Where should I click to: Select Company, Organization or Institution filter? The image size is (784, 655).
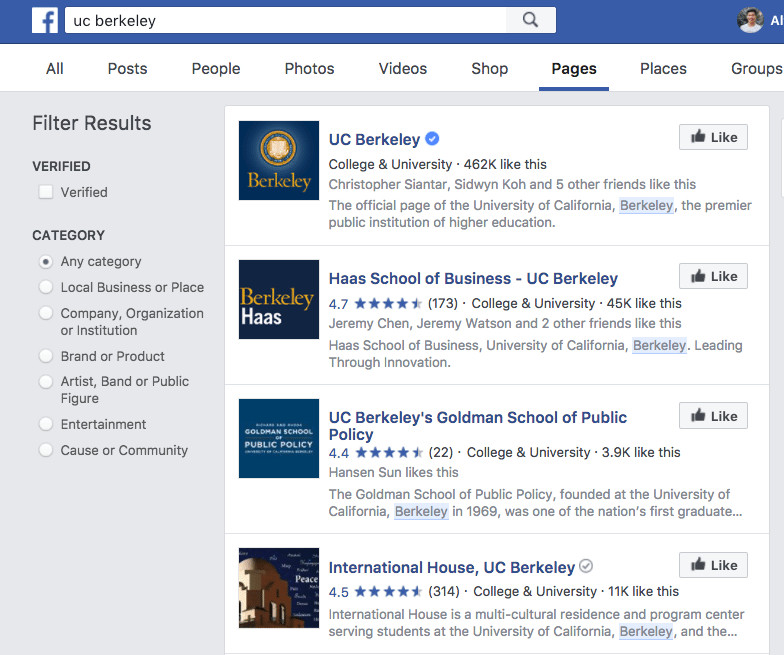(46, 313)
